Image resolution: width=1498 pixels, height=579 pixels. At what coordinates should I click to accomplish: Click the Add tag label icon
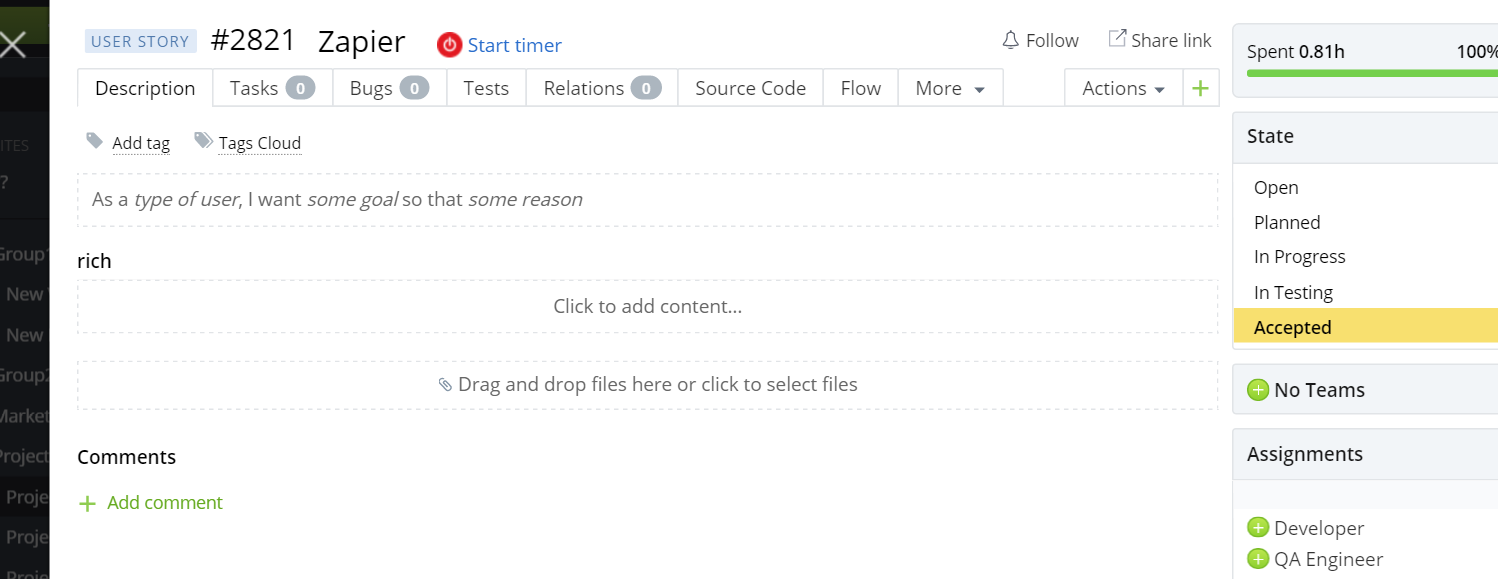[93, 141]
